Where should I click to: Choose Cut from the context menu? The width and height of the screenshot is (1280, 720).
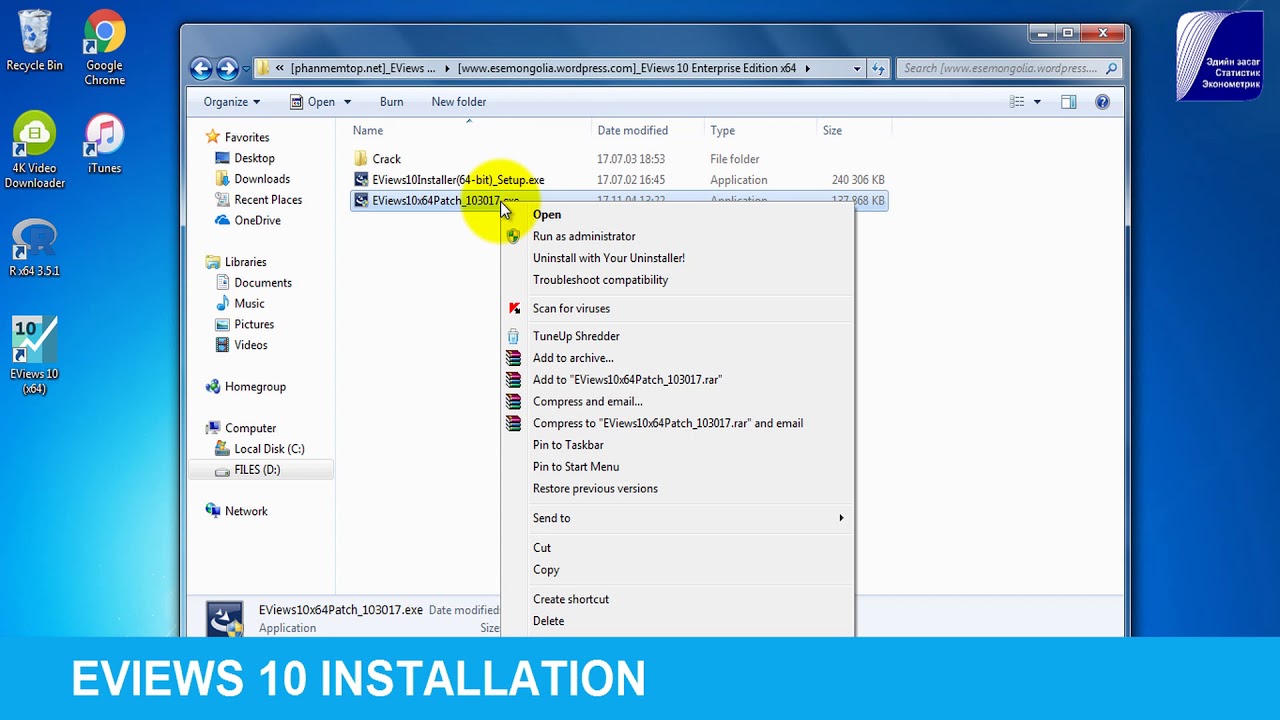point(542,548)
